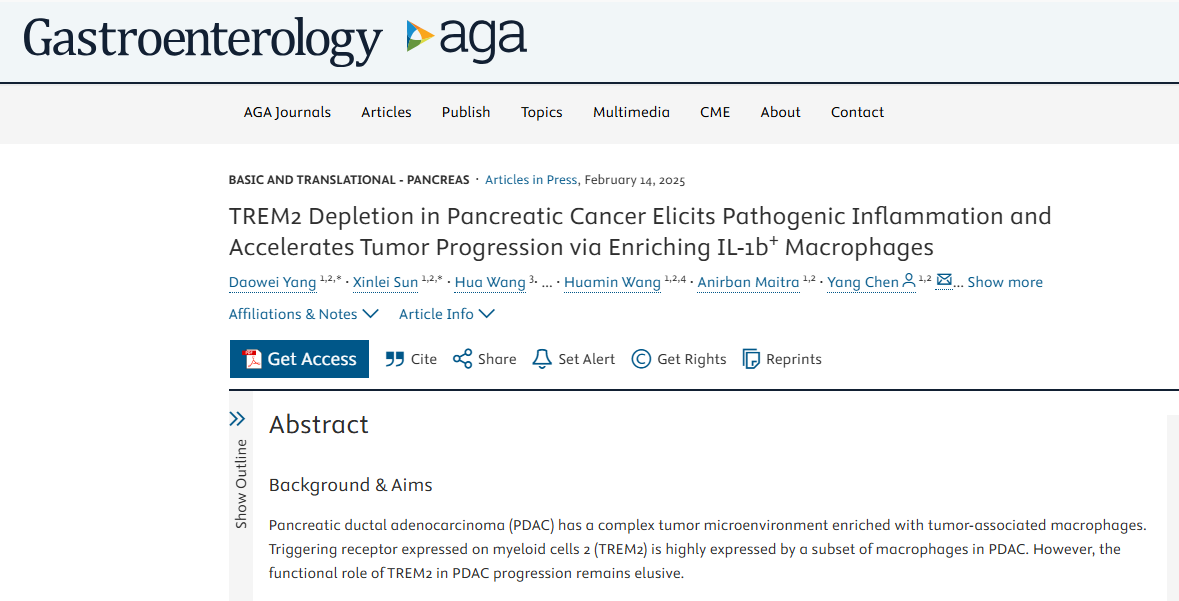Screen dimensions: 1179x601
Task: Show more authors in author list
Action: point(1005,282)
